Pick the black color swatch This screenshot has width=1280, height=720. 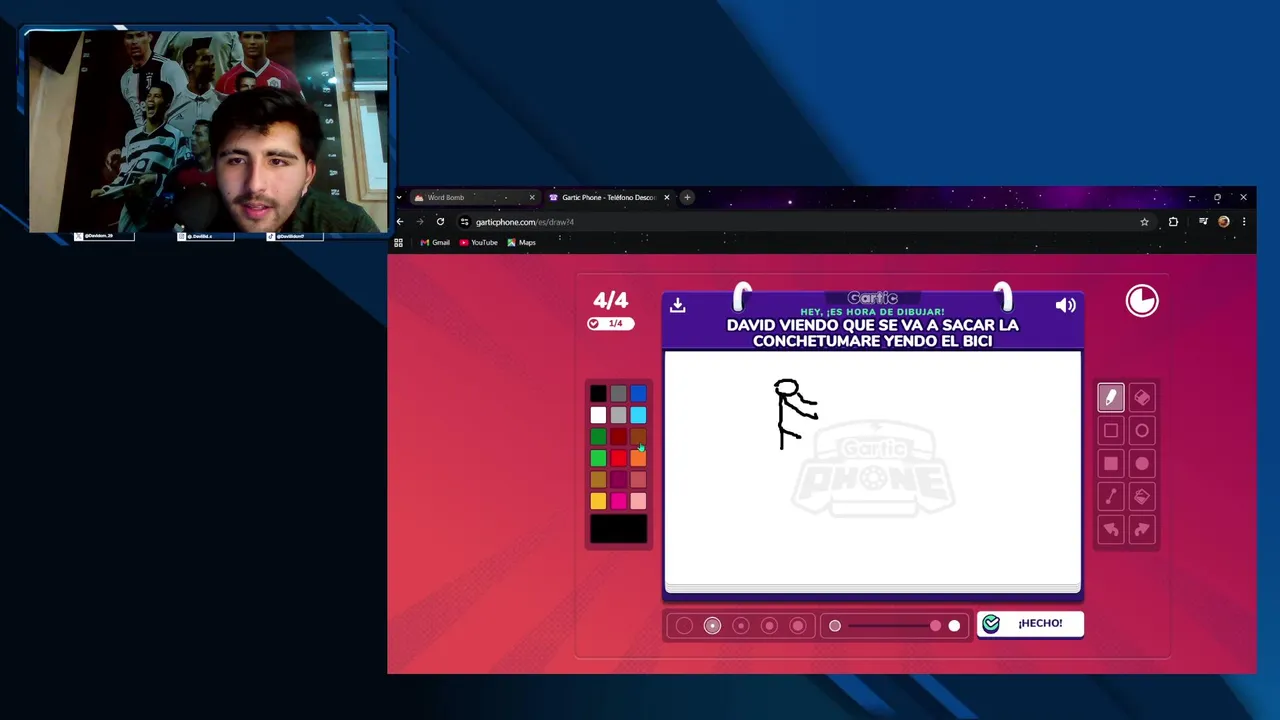click(598, 394)
